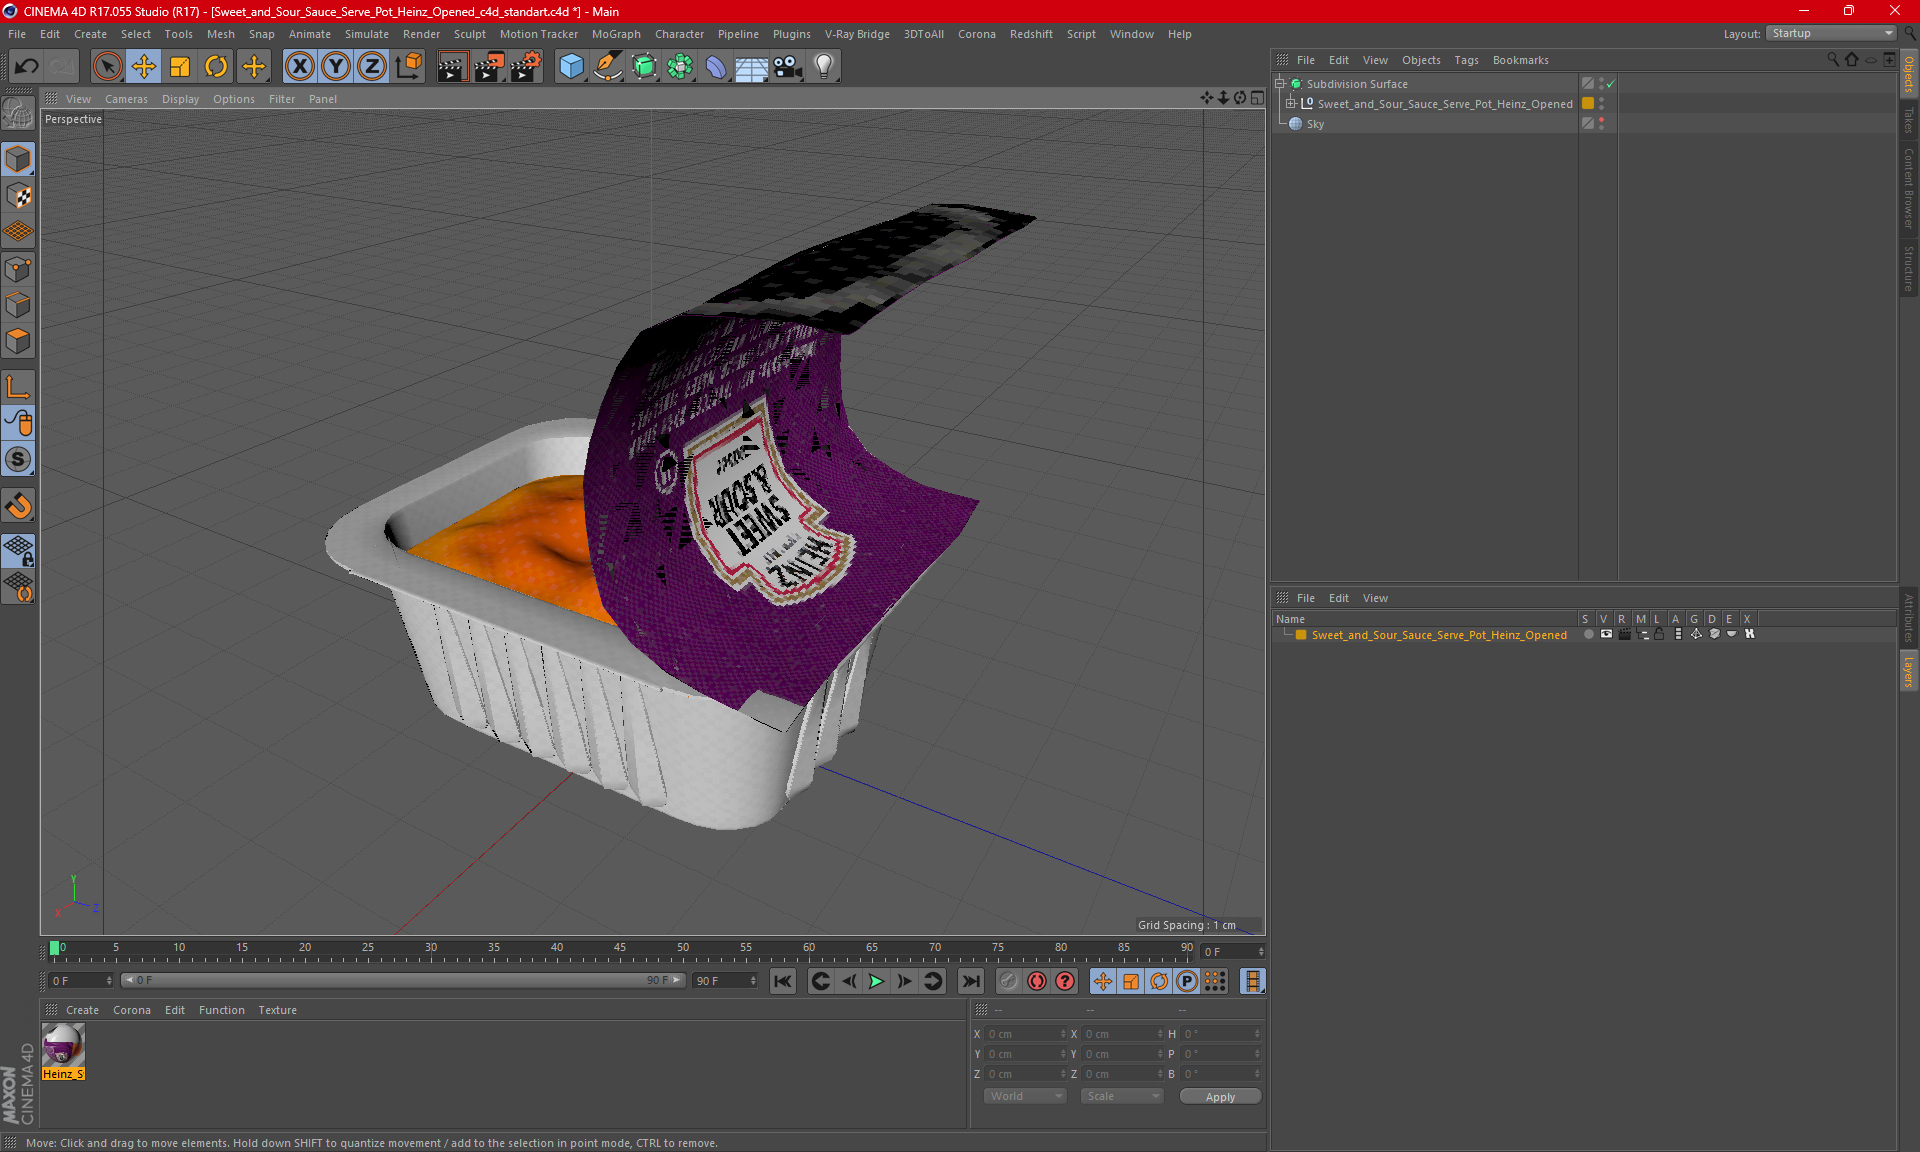Screen dimensions: 1920x1152
Task: Switch to Edges mode
Action: (x=18, y=305)
